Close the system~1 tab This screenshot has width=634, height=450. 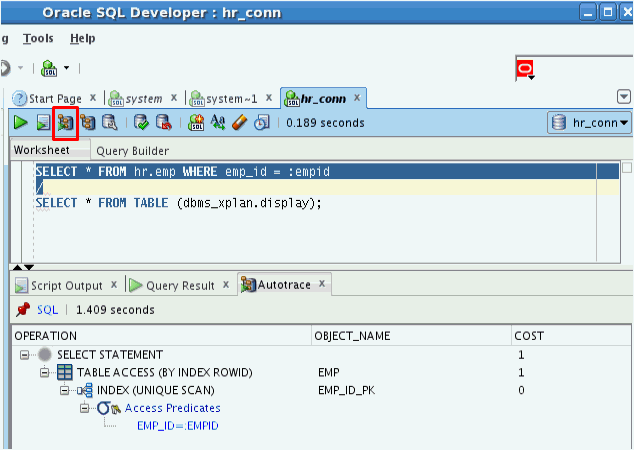(x=269, y=97)
